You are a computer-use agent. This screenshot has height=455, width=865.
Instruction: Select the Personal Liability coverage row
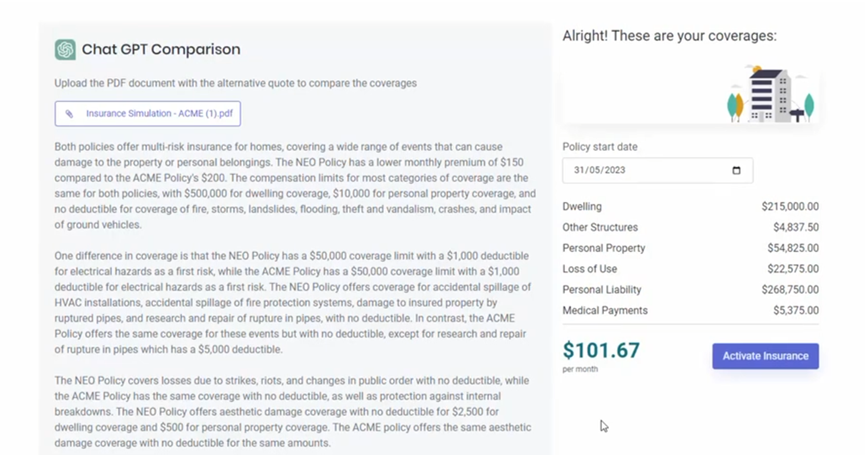click(690, 290)
